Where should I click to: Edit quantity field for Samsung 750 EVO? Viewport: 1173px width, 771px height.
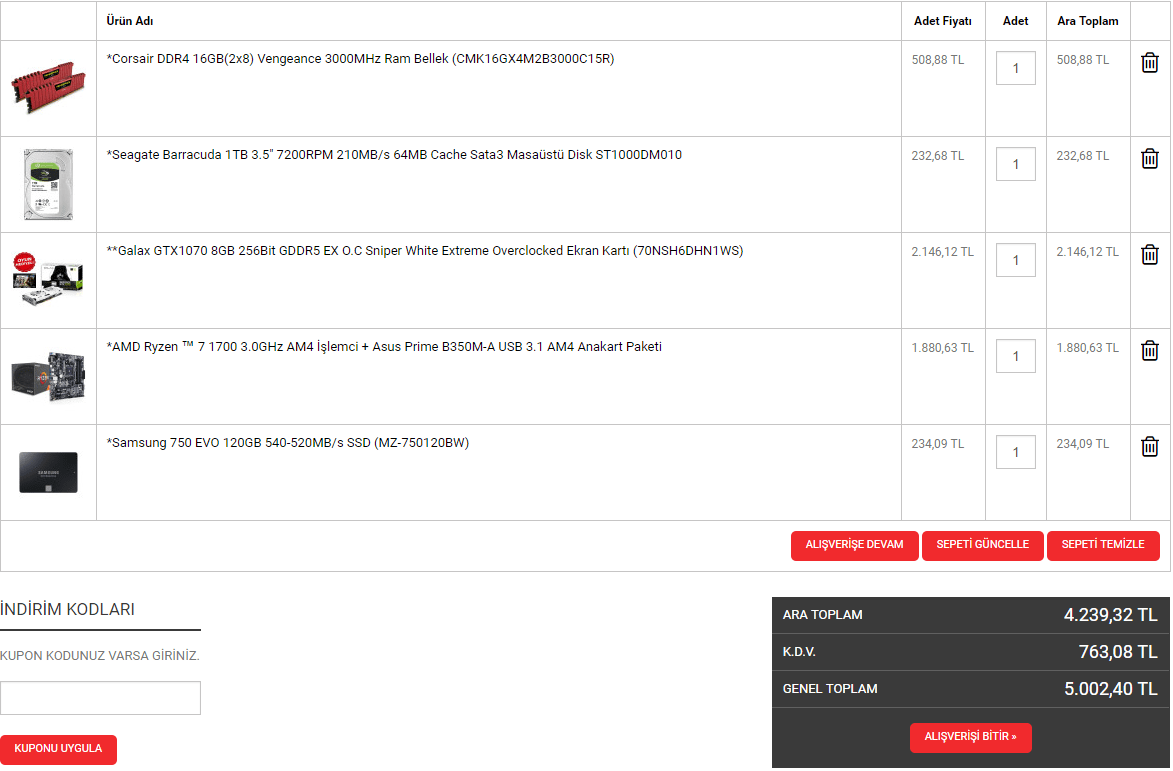click(x=1015, y=452)
